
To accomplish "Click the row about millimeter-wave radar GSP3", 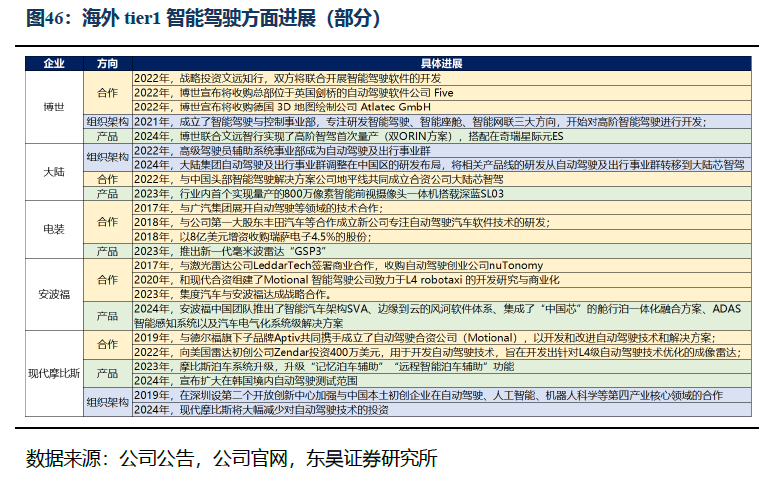I will (x=442, y=251).
